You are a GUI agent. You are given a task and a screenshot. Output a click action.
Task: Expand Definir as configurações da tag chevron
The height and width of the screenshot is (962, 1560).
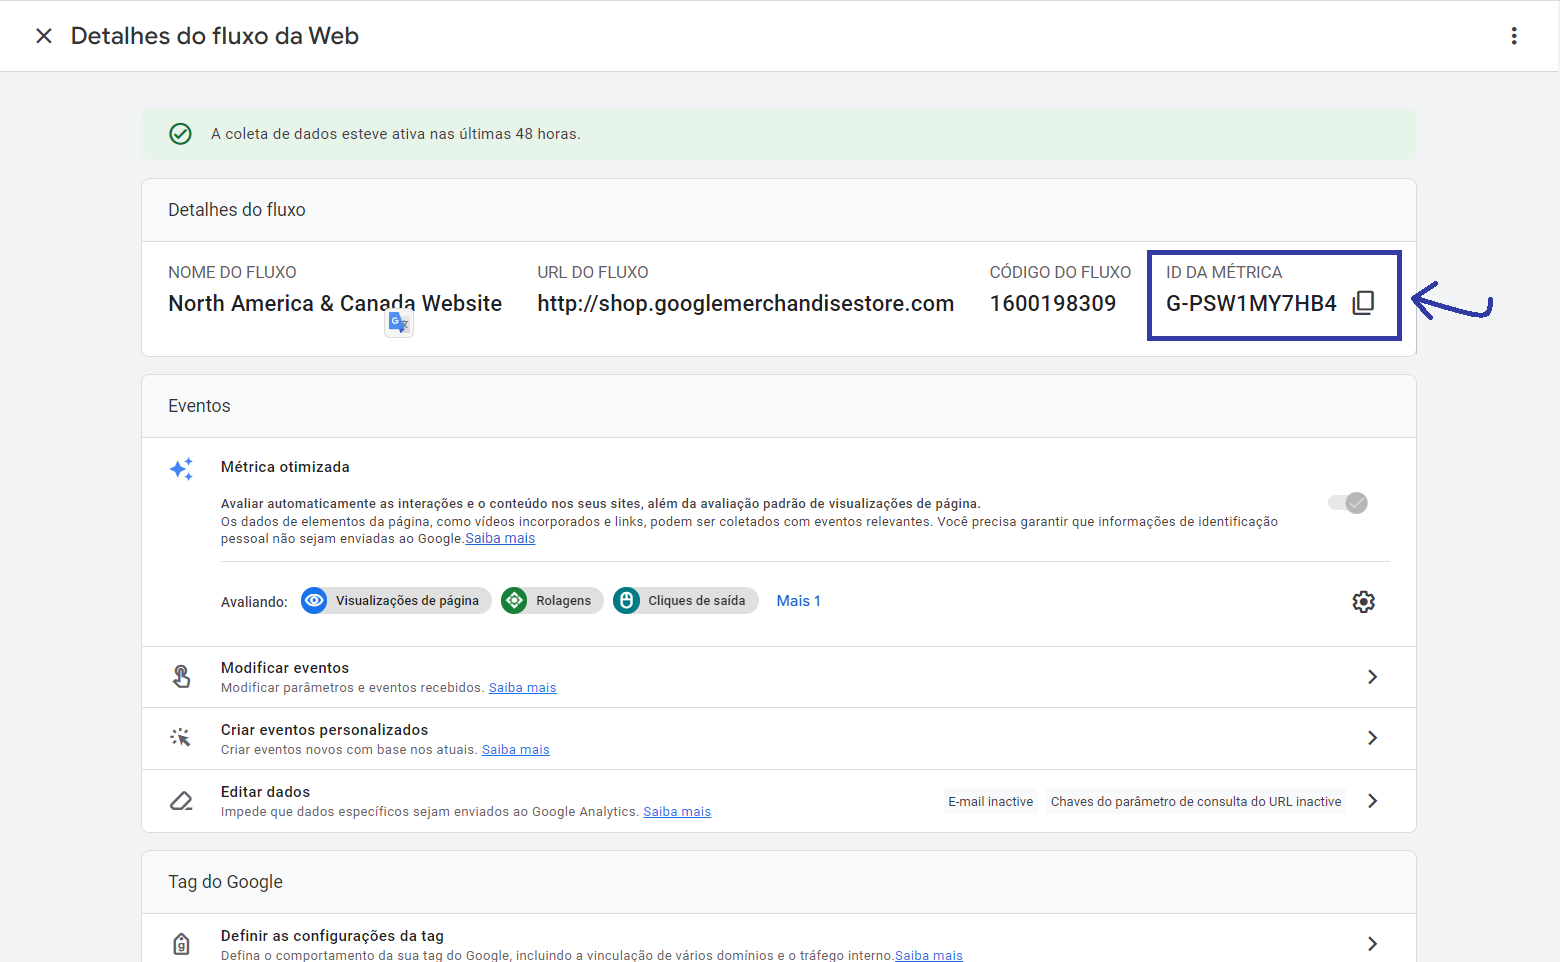pyautogui.click(x=1373, y=944)
